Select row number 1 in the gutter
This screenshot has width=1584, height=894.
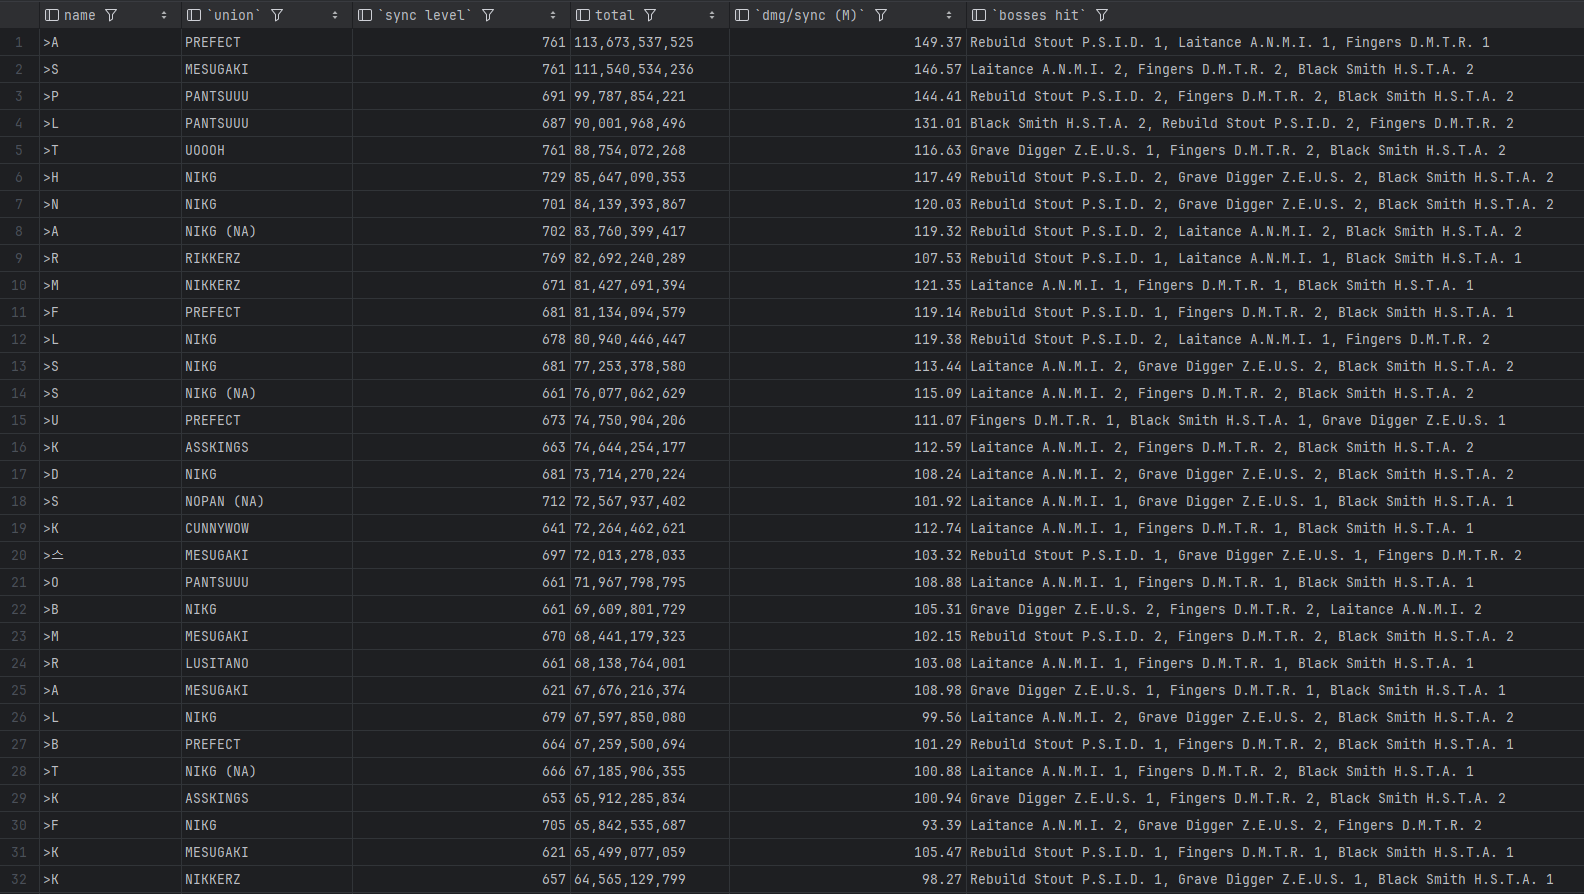[19, 42]
